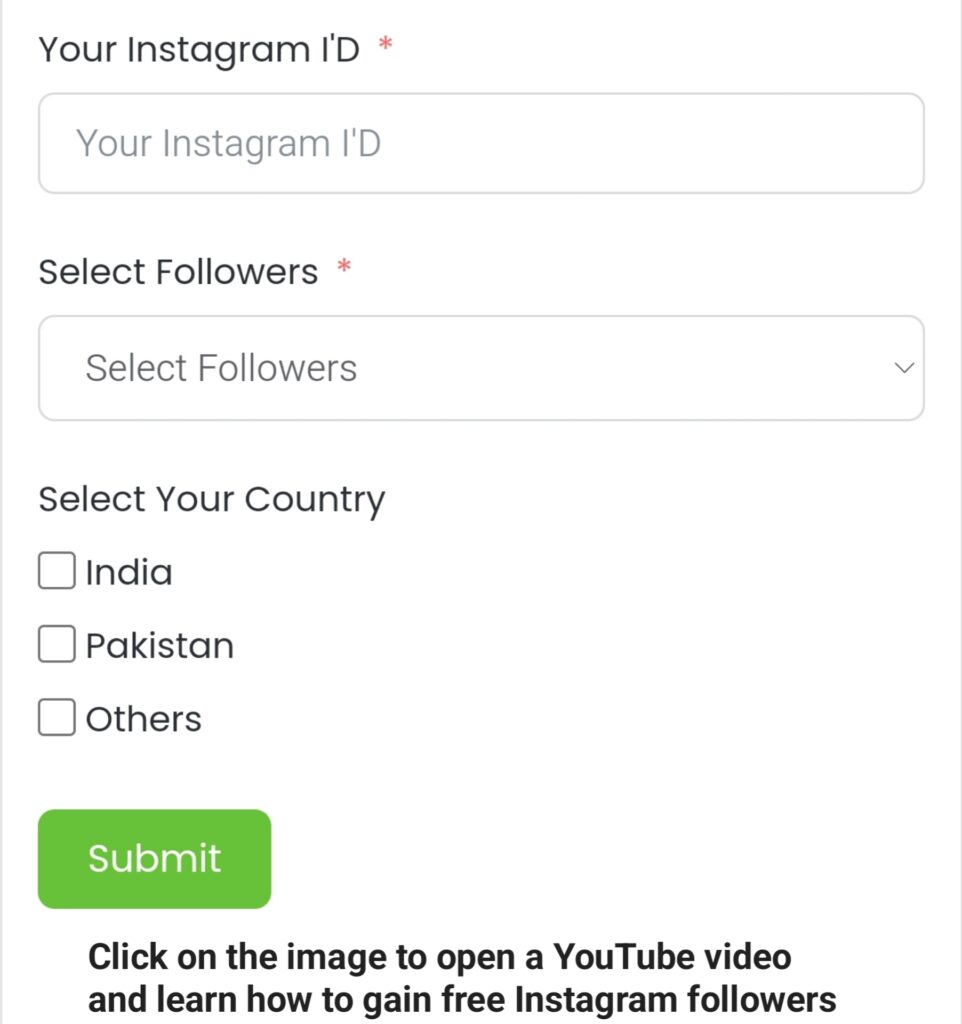962x1024 pixels.
Task: Click the bold 'open a YouTube video' line
Action: click(x=440, y=956)
